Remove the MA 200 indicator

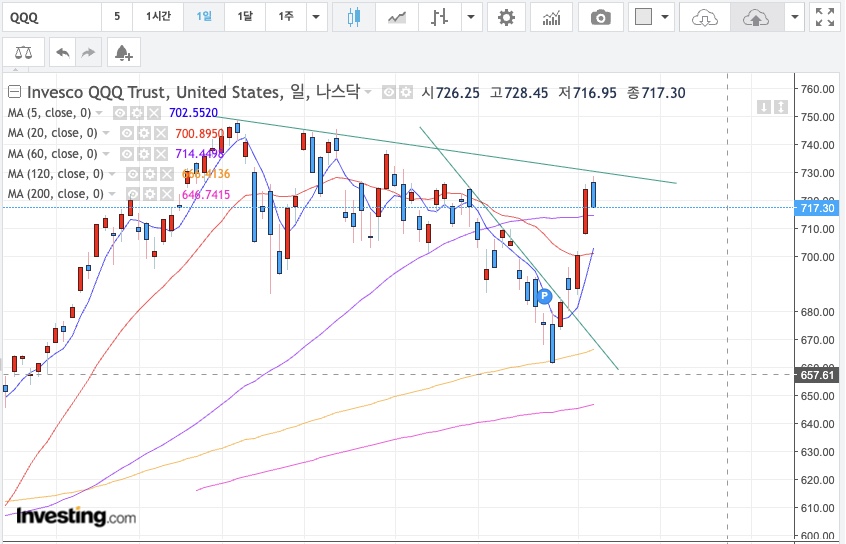tap(167, 194)
